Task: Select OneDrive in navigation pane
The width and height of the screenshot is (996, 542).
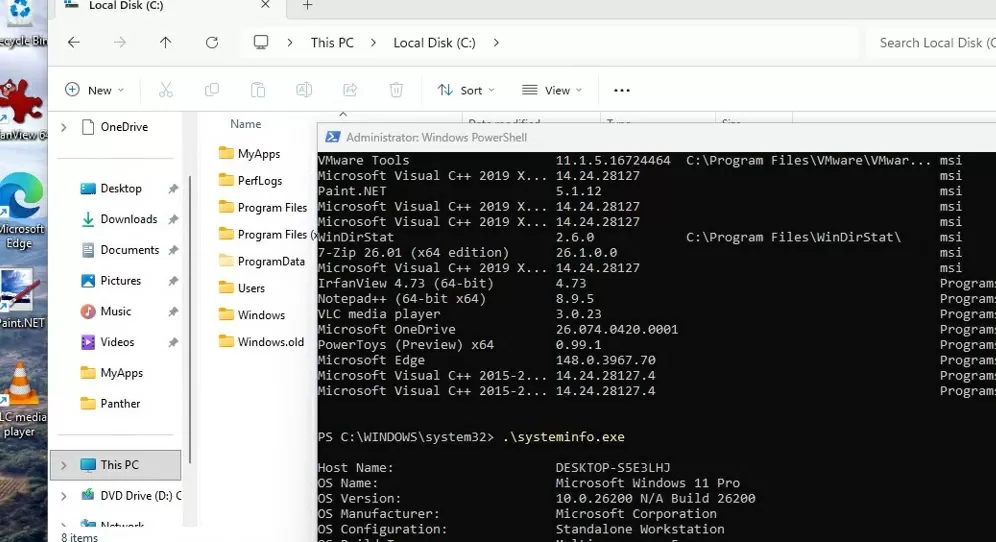Action: 124,127
